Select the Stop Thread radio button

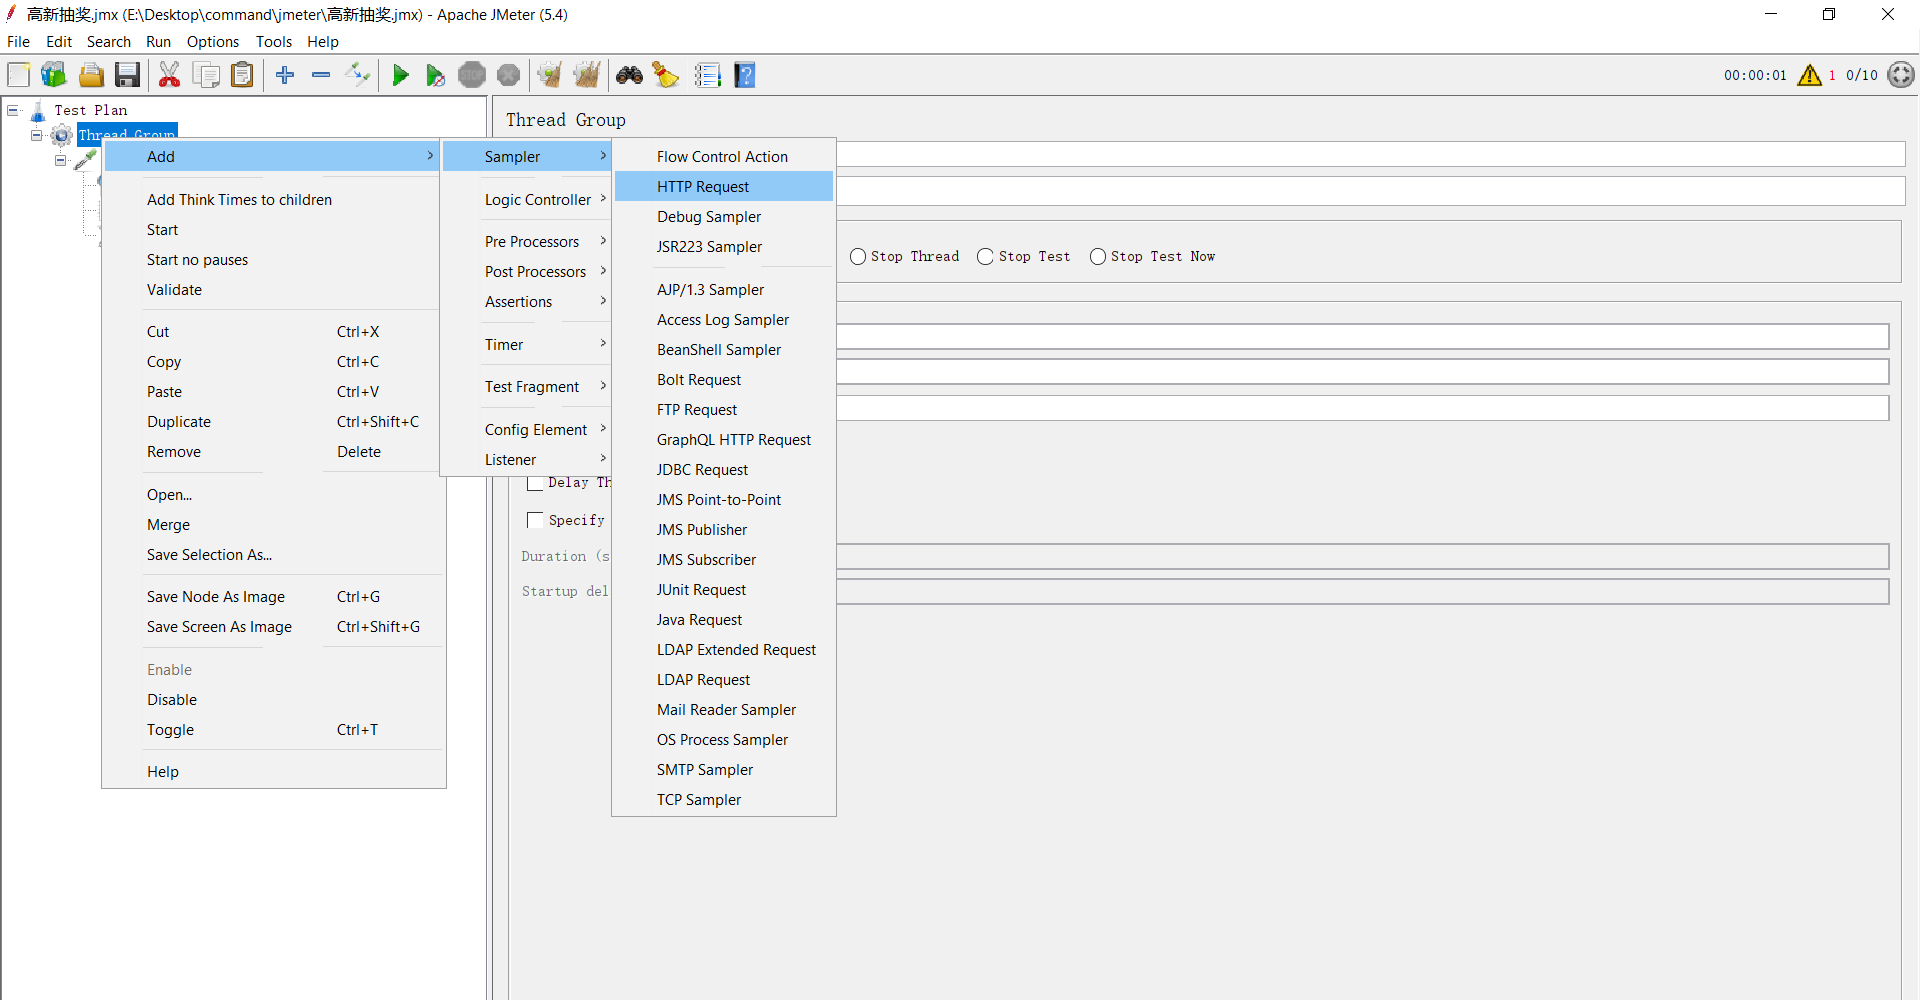(858, 257)
